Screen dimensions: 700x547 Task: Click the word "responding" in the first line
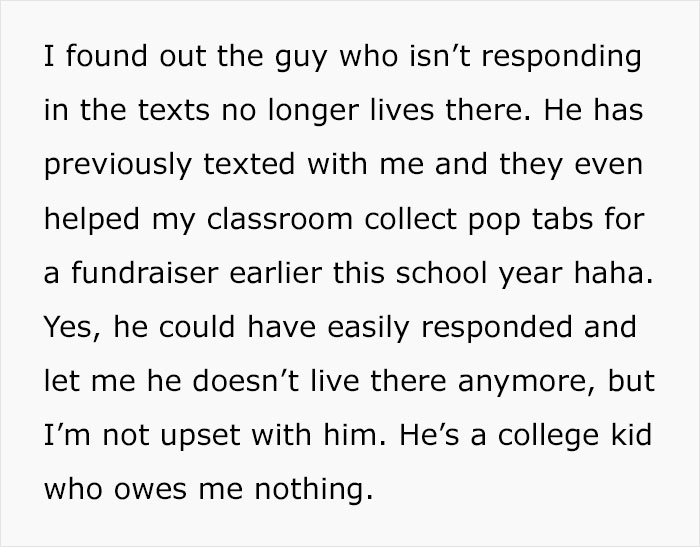561,58
